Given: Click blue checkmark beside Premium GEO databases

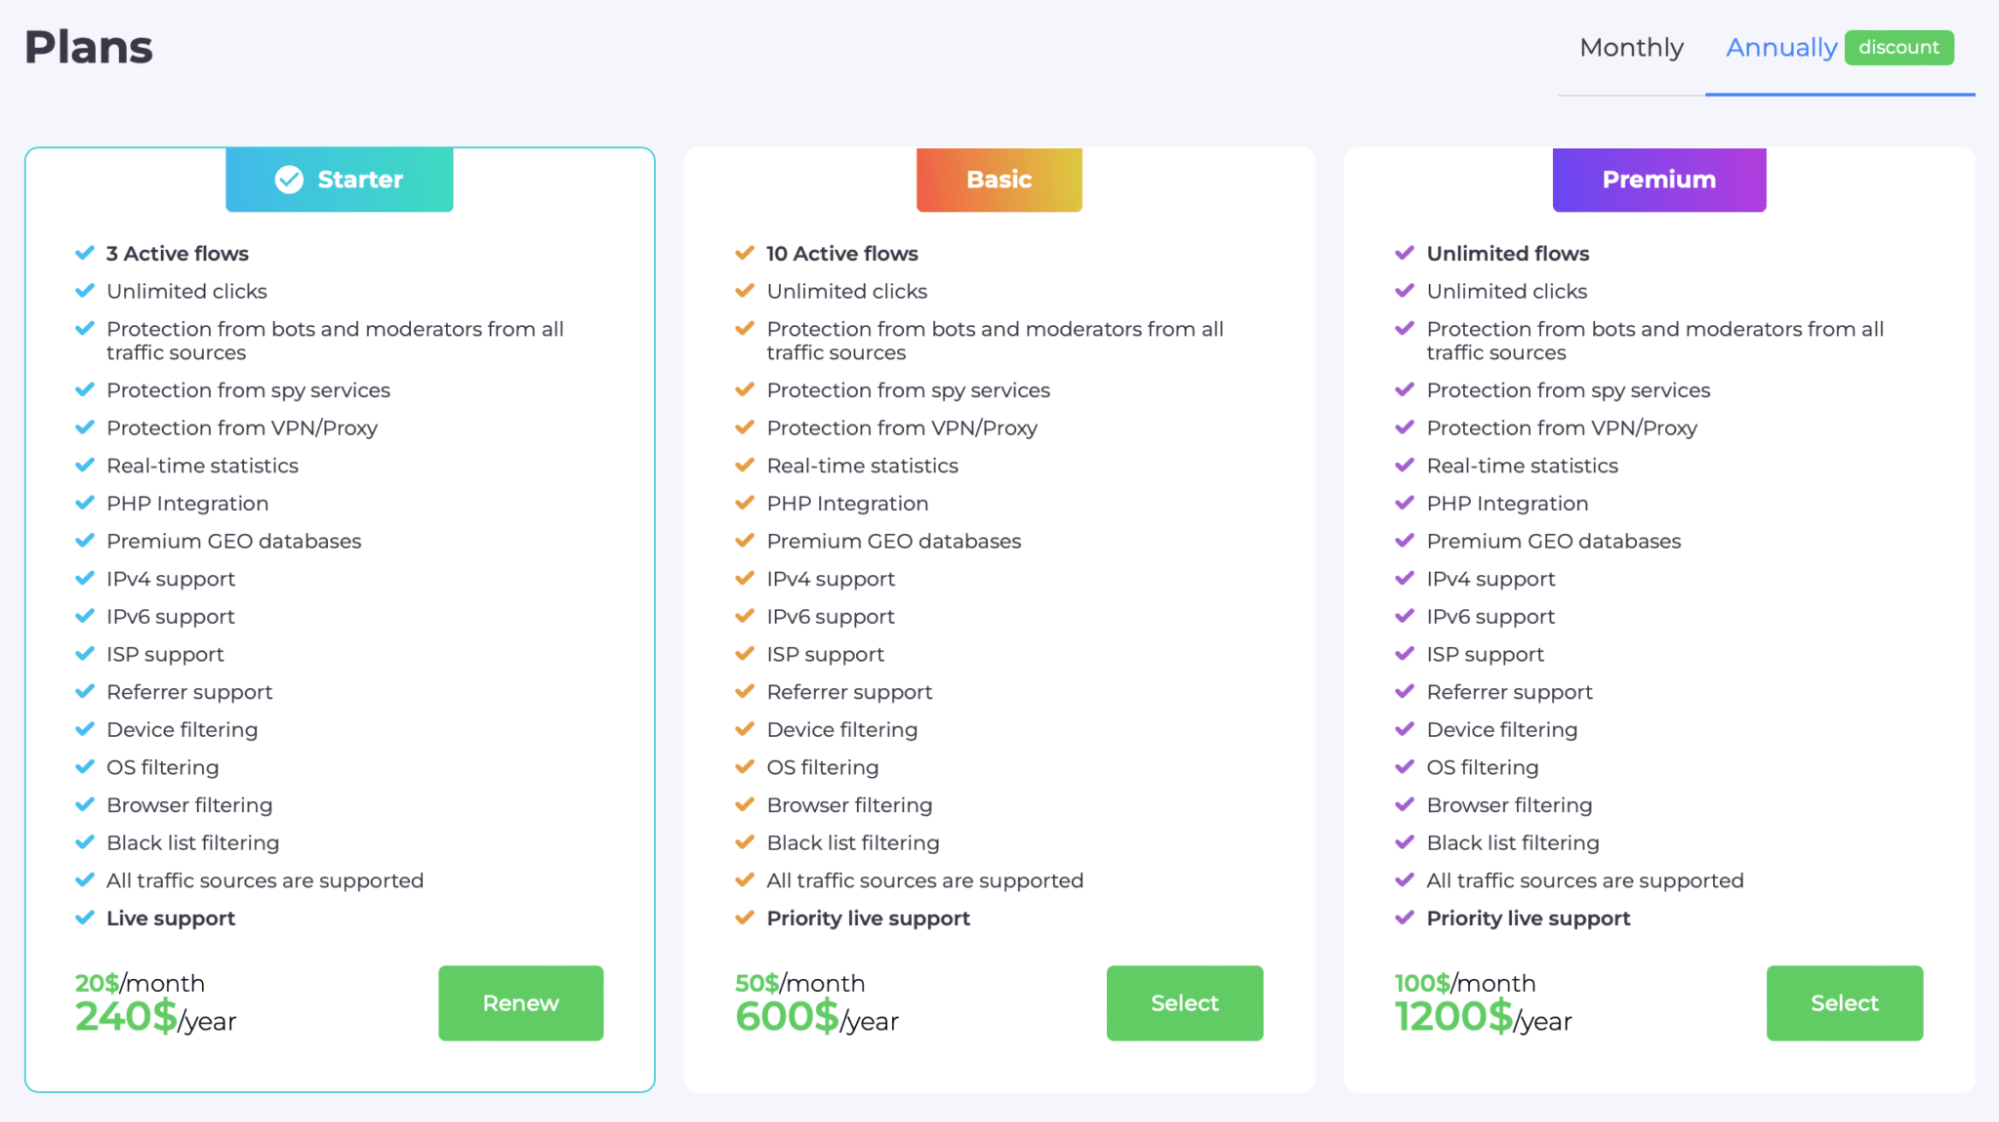Looking at the screenshot, I should point(85,540).
